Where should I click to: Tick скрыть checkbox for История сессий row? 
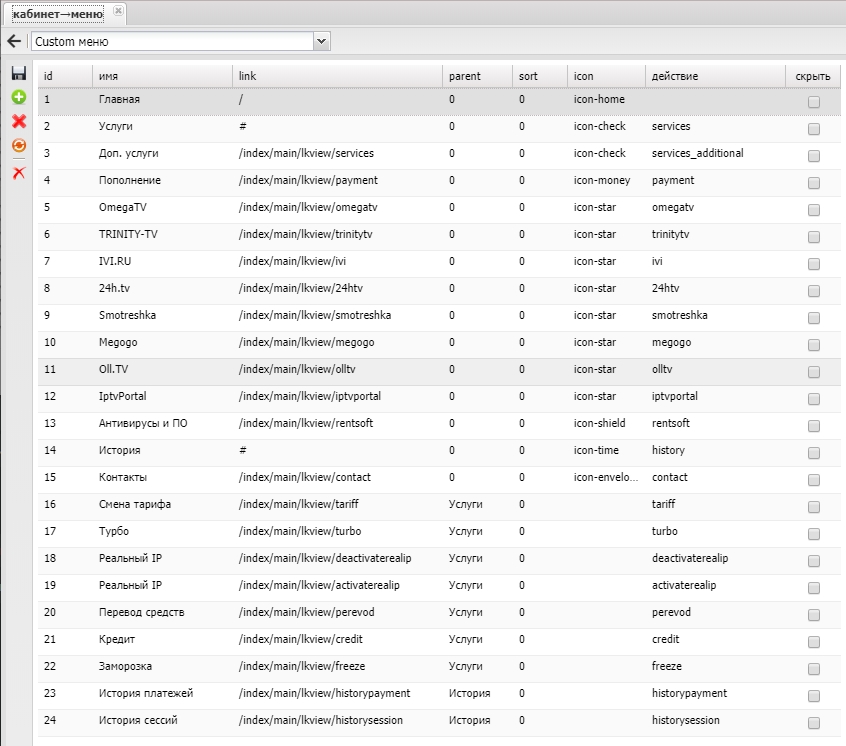(x=814, y=722)
